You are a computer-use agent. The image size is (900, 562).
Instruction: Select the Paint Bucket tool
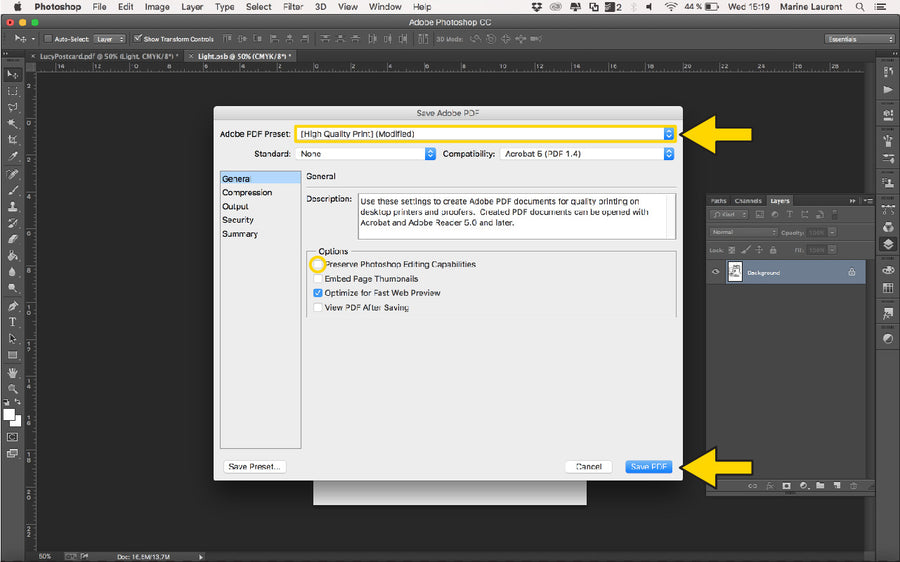point(12,255)
